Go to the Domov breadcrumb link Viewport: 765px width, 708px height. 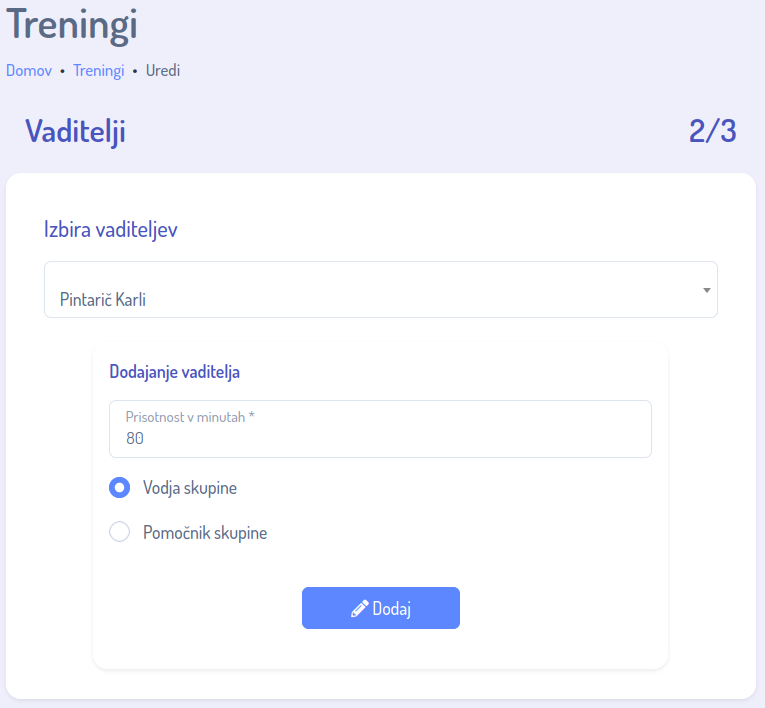[29, 71]
